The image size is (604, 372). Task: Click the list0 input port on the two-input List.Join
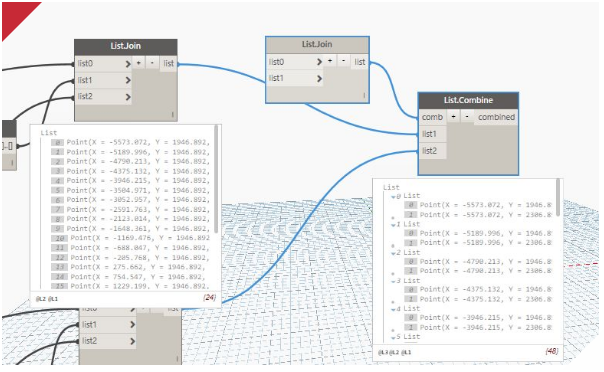(295, 62)
